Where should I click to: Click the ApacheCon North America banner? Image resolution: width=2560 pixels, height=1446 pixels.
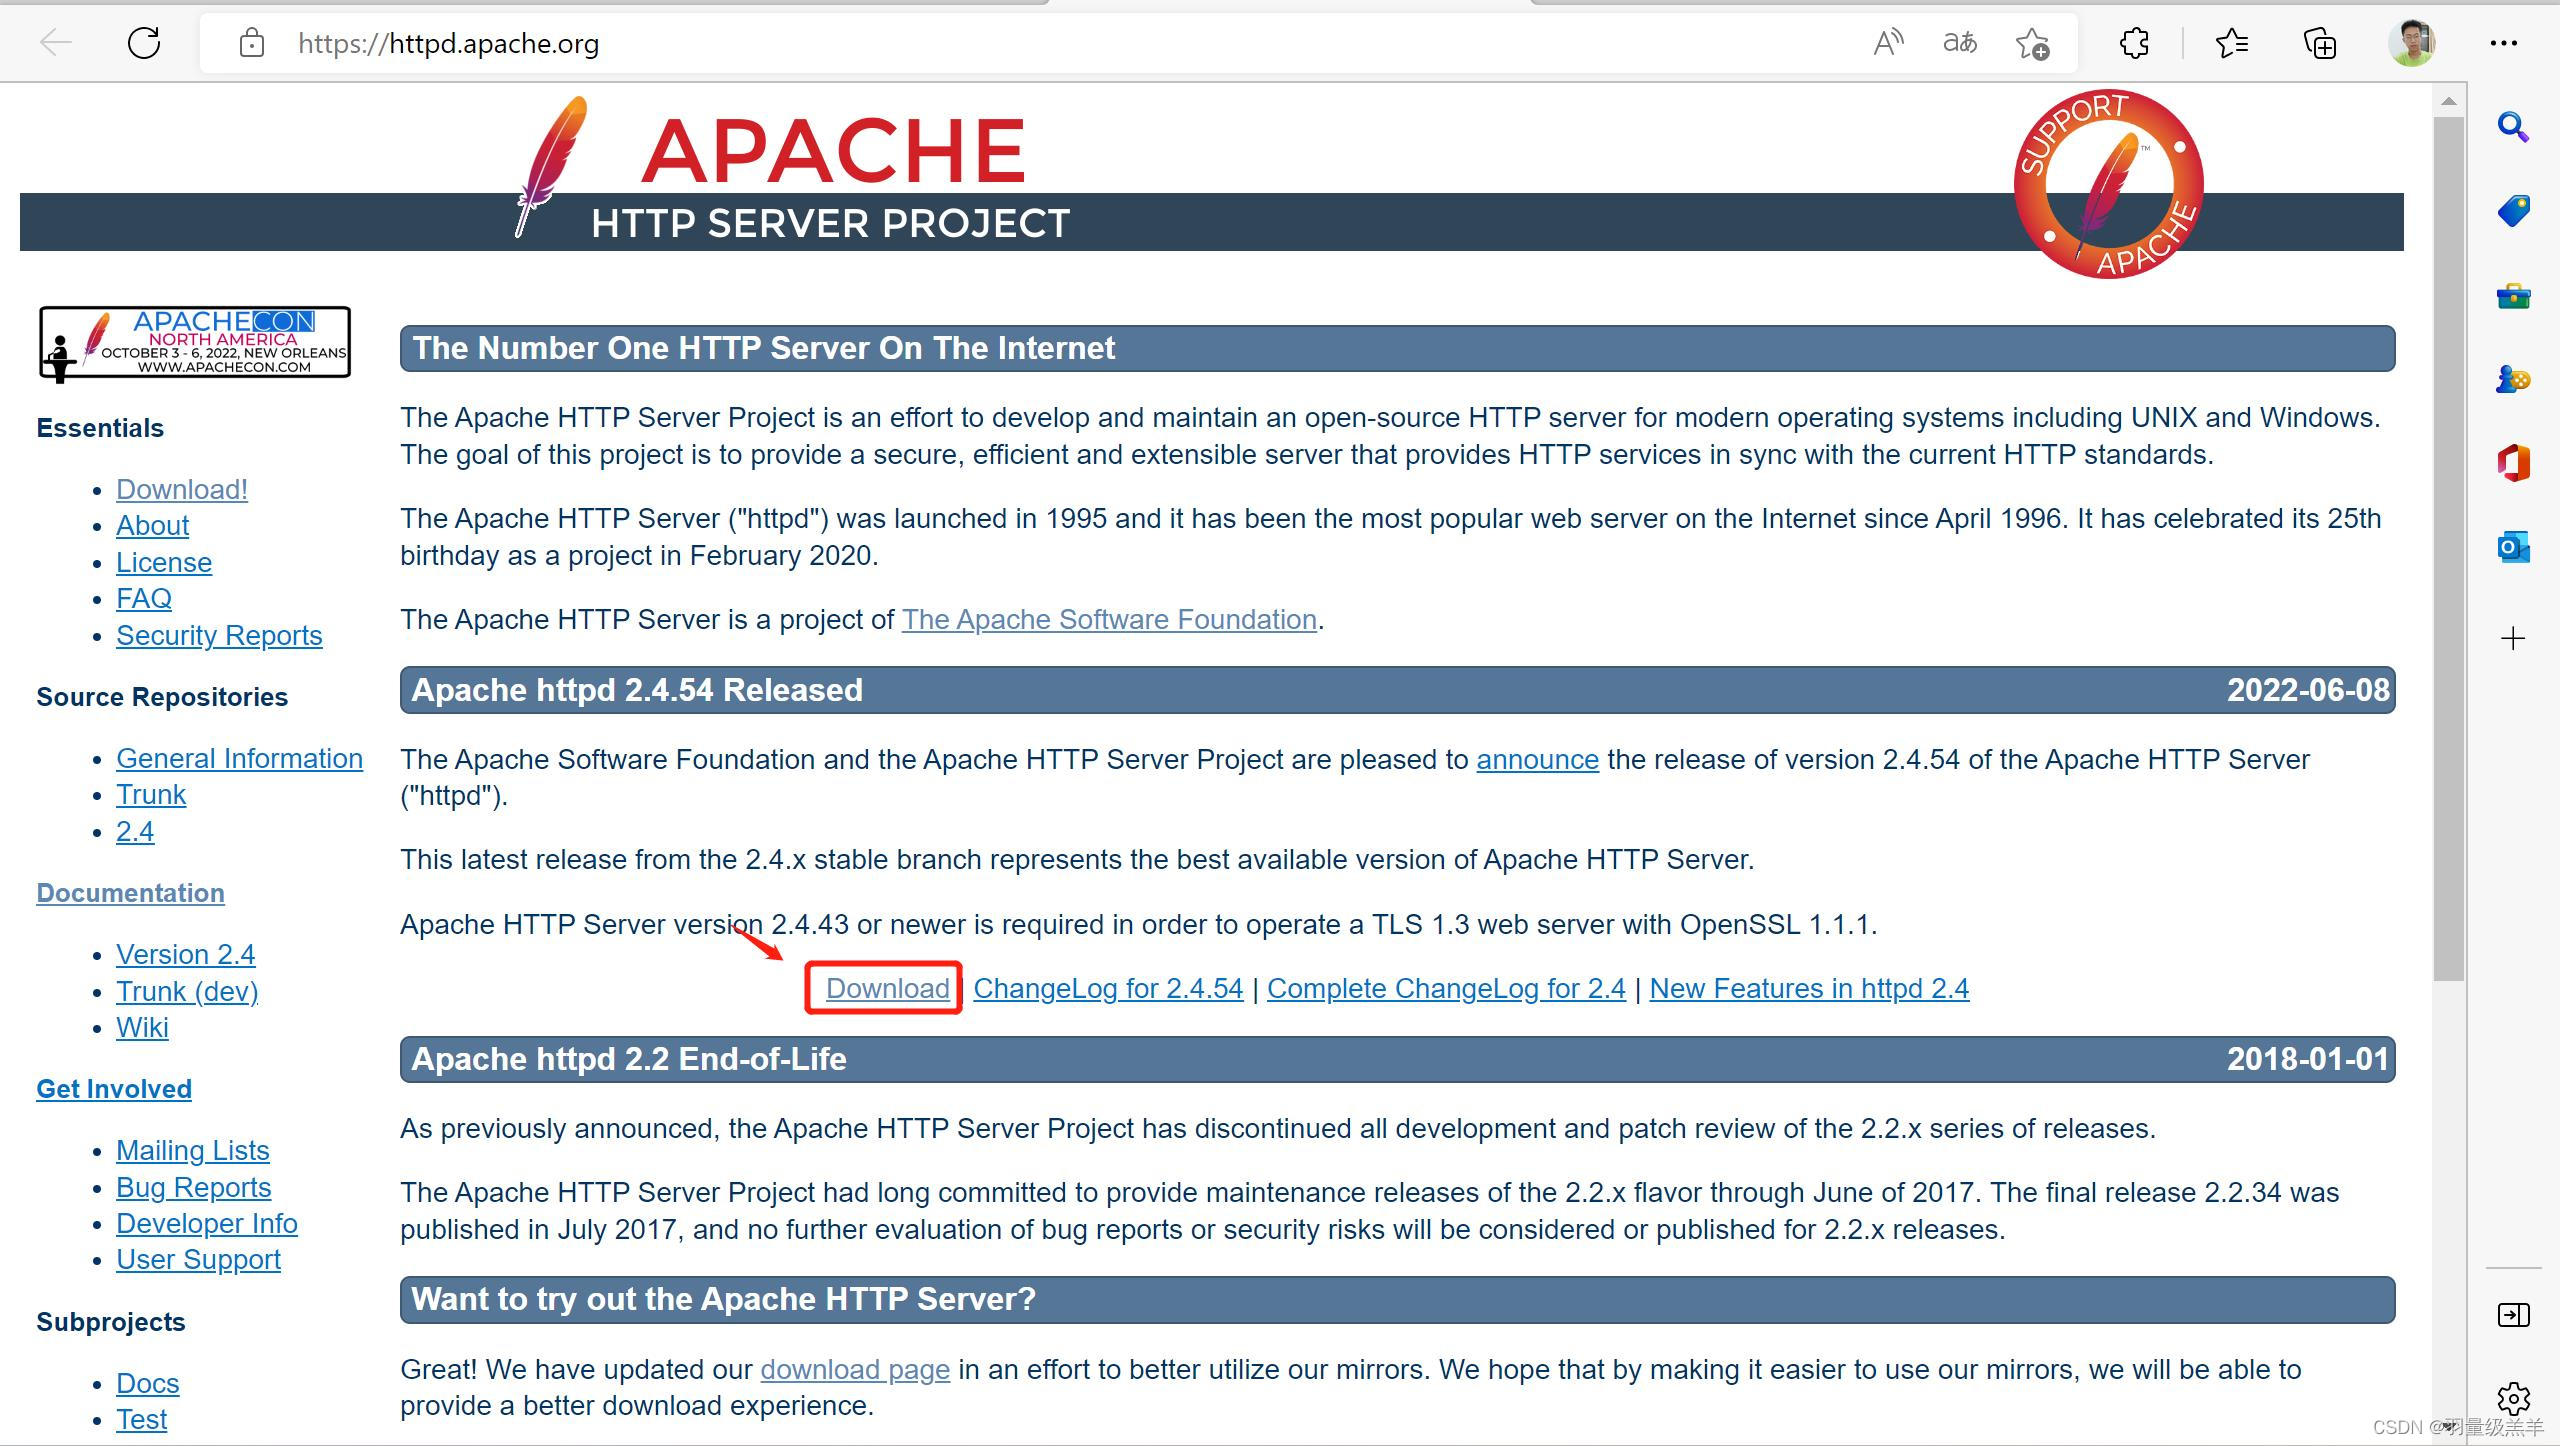coord(195,343)
